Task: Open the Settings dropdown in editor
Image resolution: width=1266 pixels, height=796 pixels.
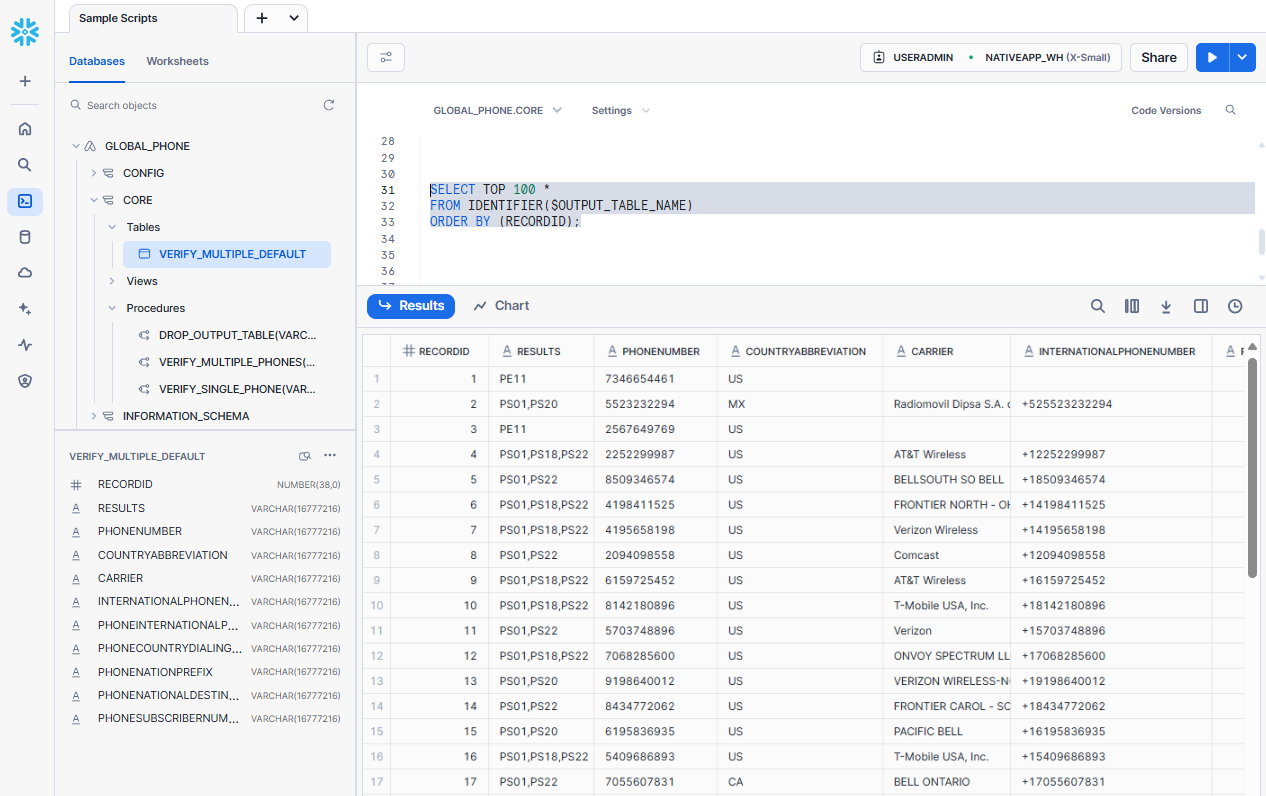Action: (621, 110)
